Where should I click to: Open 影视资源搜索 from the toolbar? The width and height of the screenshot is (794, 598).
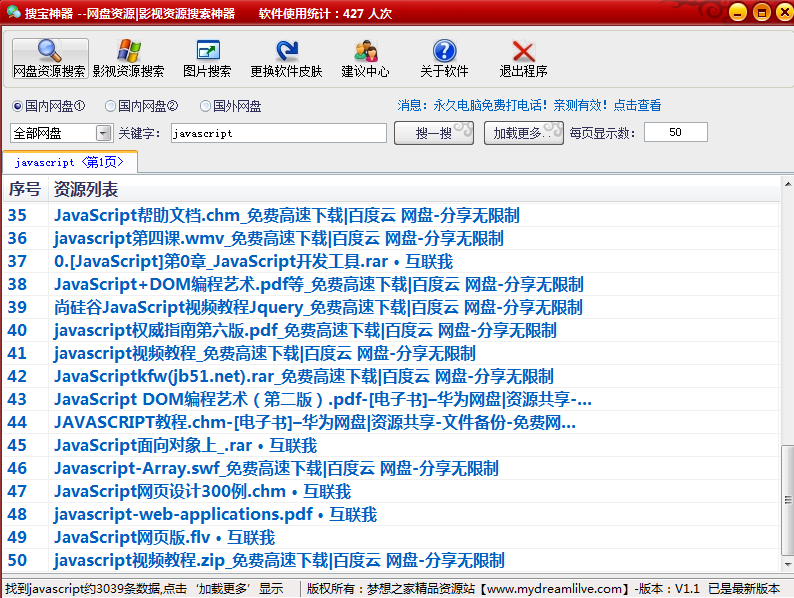[129, 58]
